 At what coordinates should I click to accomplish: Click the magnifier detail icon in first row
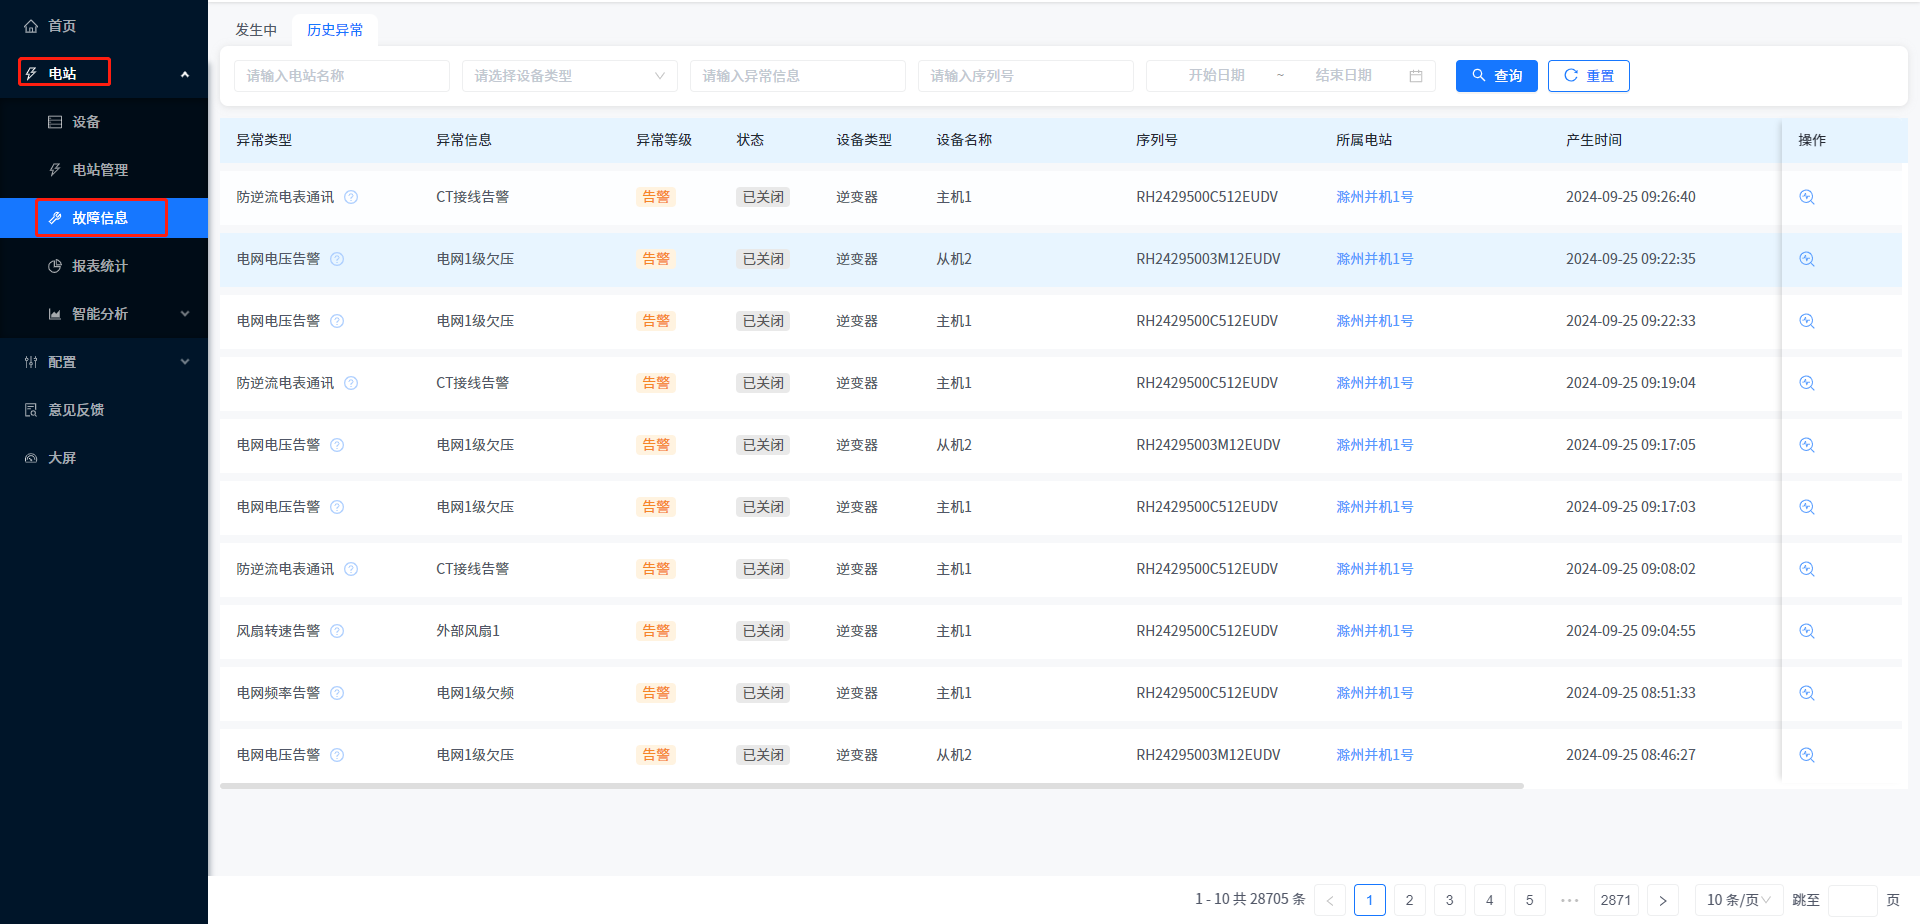point(1806,197)
